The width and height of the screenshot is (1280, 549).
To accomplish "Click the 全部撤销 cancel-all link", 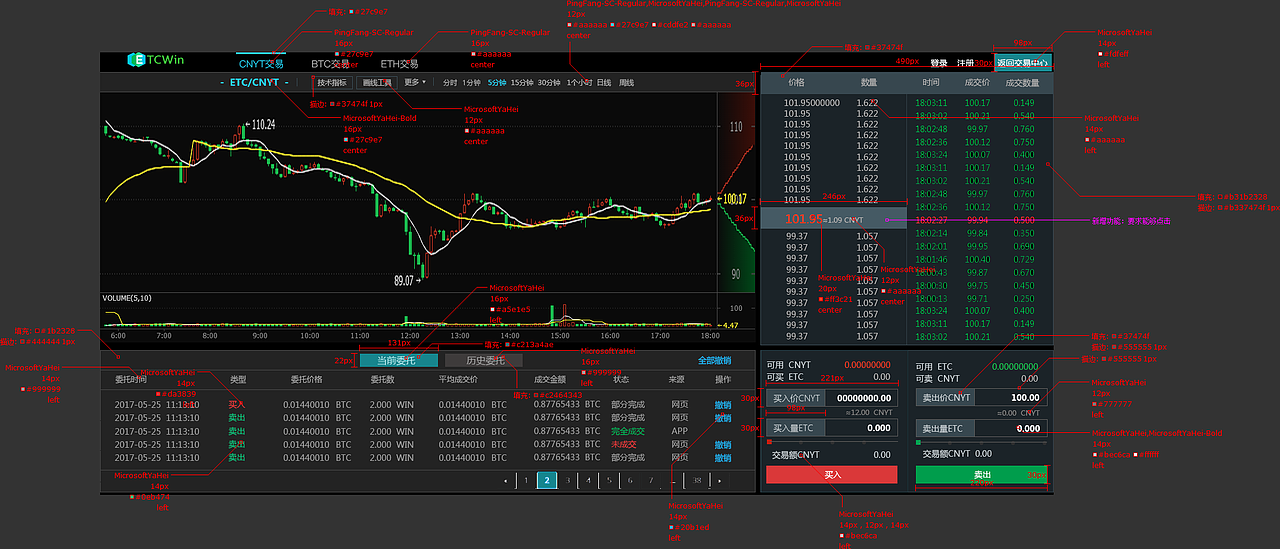I will (x=714, y=360).
